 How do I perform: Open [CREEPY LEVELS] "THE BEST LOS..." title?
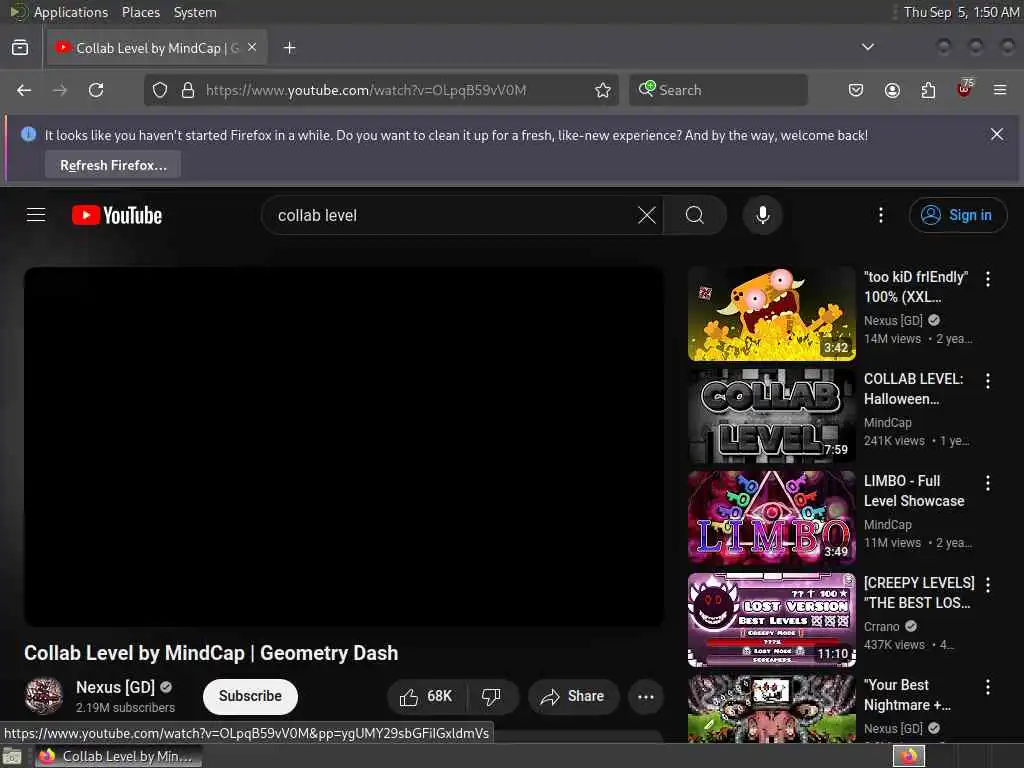pyautogui.click(x=919, y=592)
